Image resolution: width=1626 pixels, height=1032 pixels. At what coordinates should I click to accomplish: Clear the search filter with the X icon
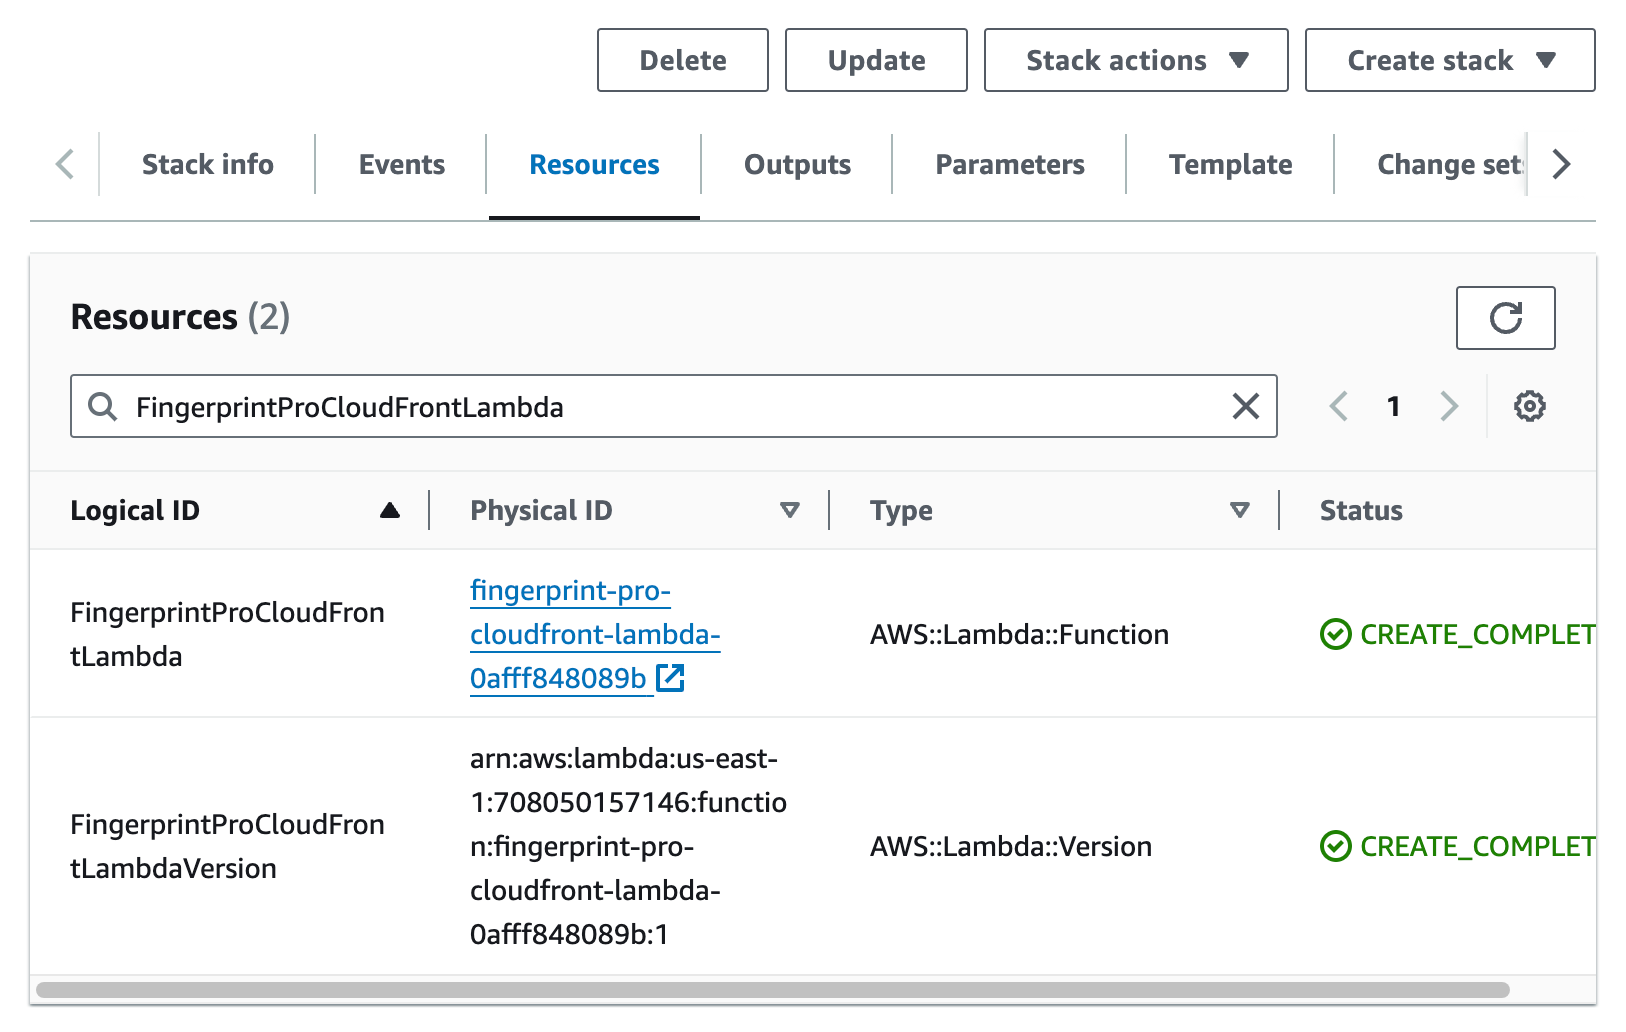[x=1244, y=406]
